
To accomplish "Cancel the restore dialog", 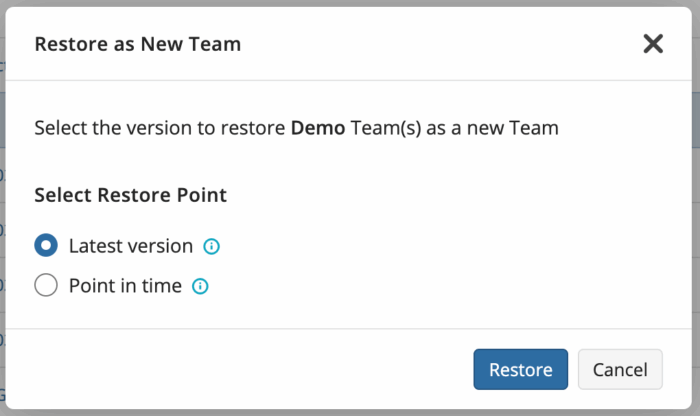I will click(x=620, y=369).
